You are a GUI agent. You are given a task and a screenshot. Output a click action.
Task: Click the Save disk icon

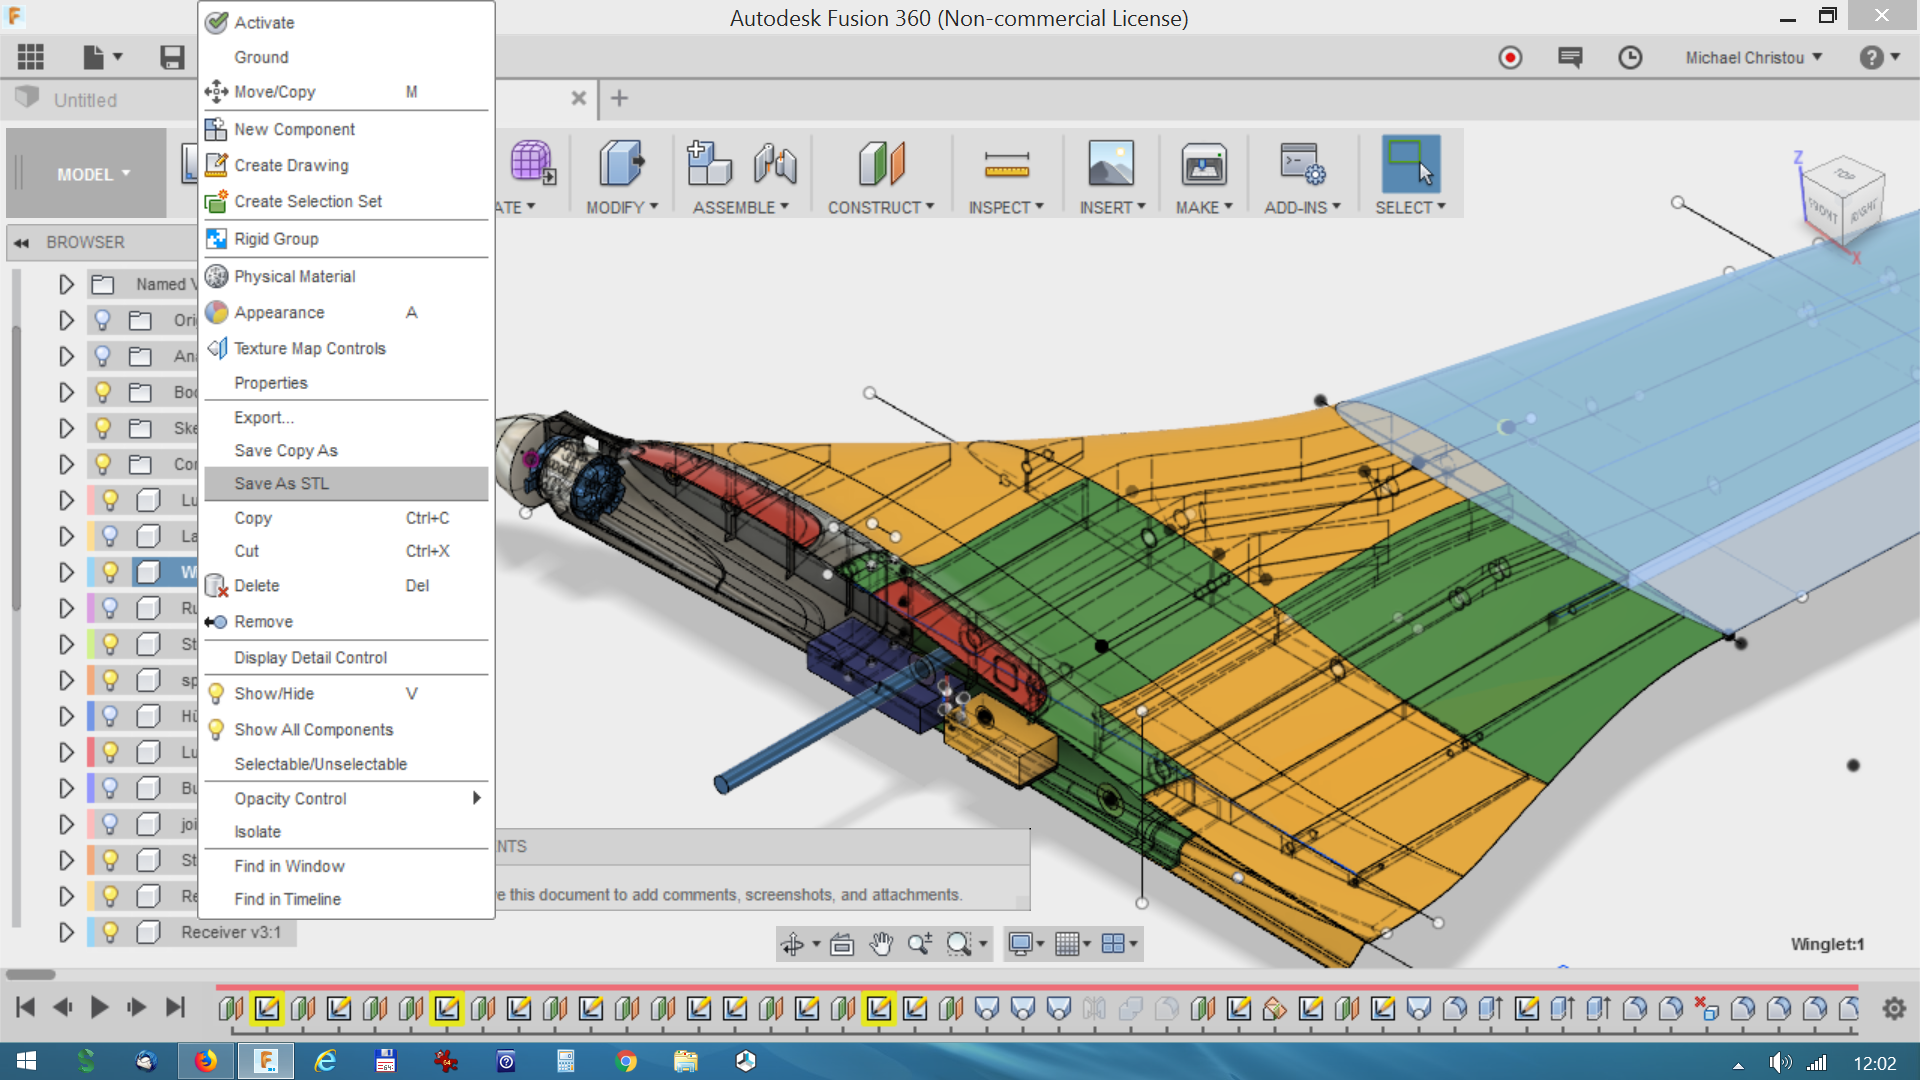point(172,58)
